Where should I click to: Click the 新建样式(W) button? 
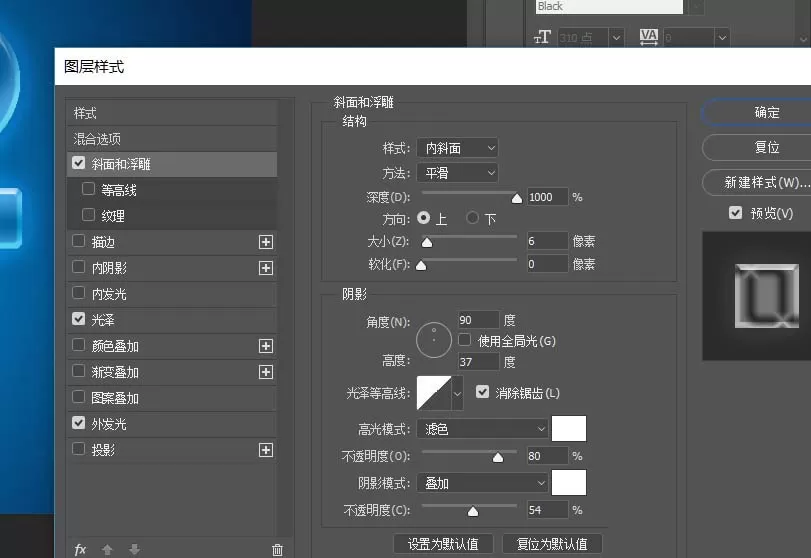tap(757, 182)
